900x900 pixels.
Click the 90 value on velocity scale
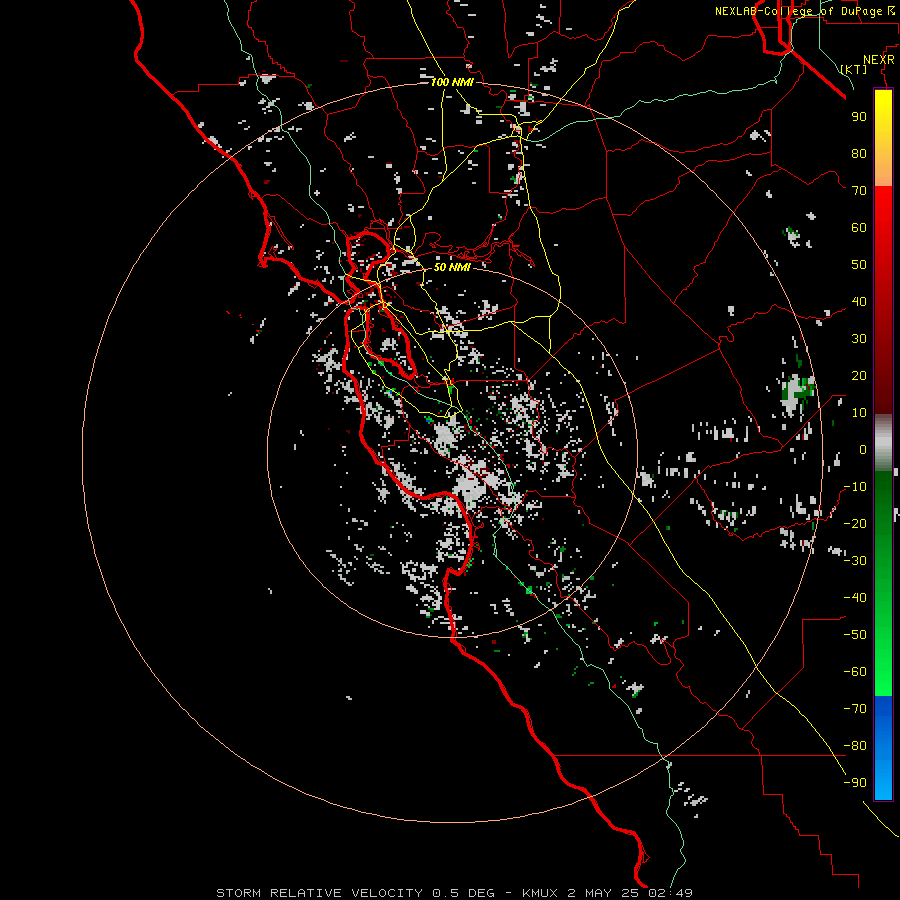coord(859,117)
